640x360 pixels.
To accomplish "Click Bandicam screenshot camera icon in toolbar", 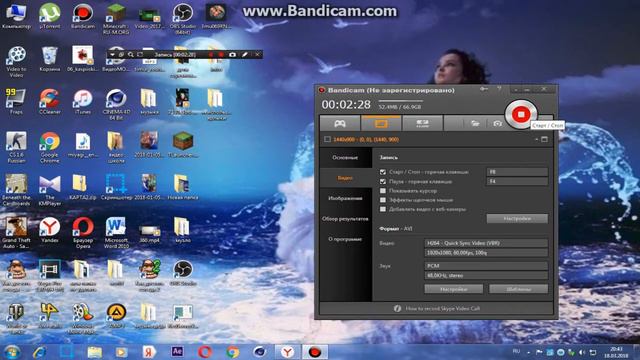I will (497, 123).
